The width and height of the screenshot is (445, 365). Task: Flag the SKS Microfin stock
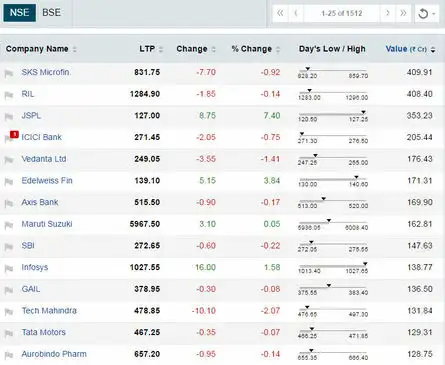9,73
